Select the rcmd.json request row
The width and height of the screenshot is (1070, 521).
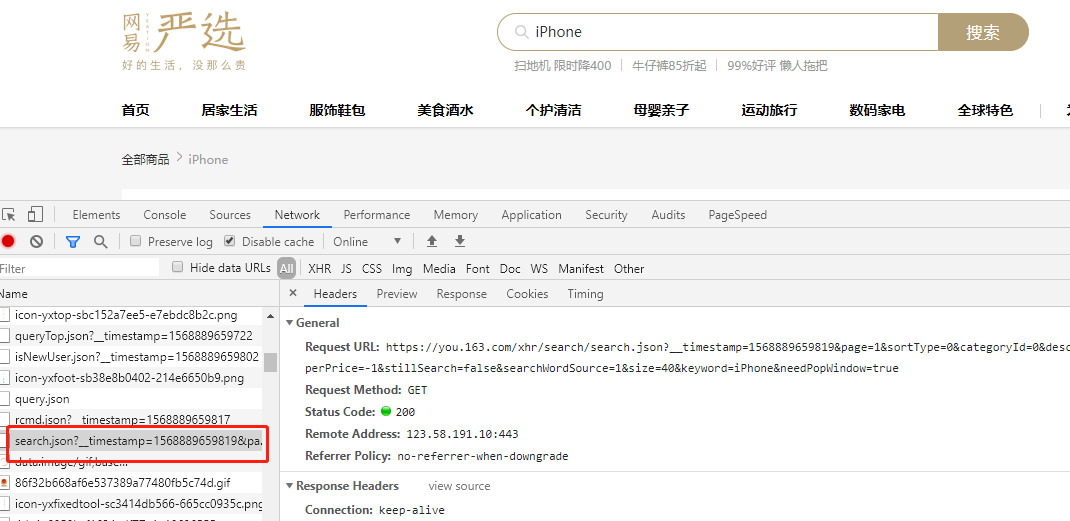click(131, 420)
